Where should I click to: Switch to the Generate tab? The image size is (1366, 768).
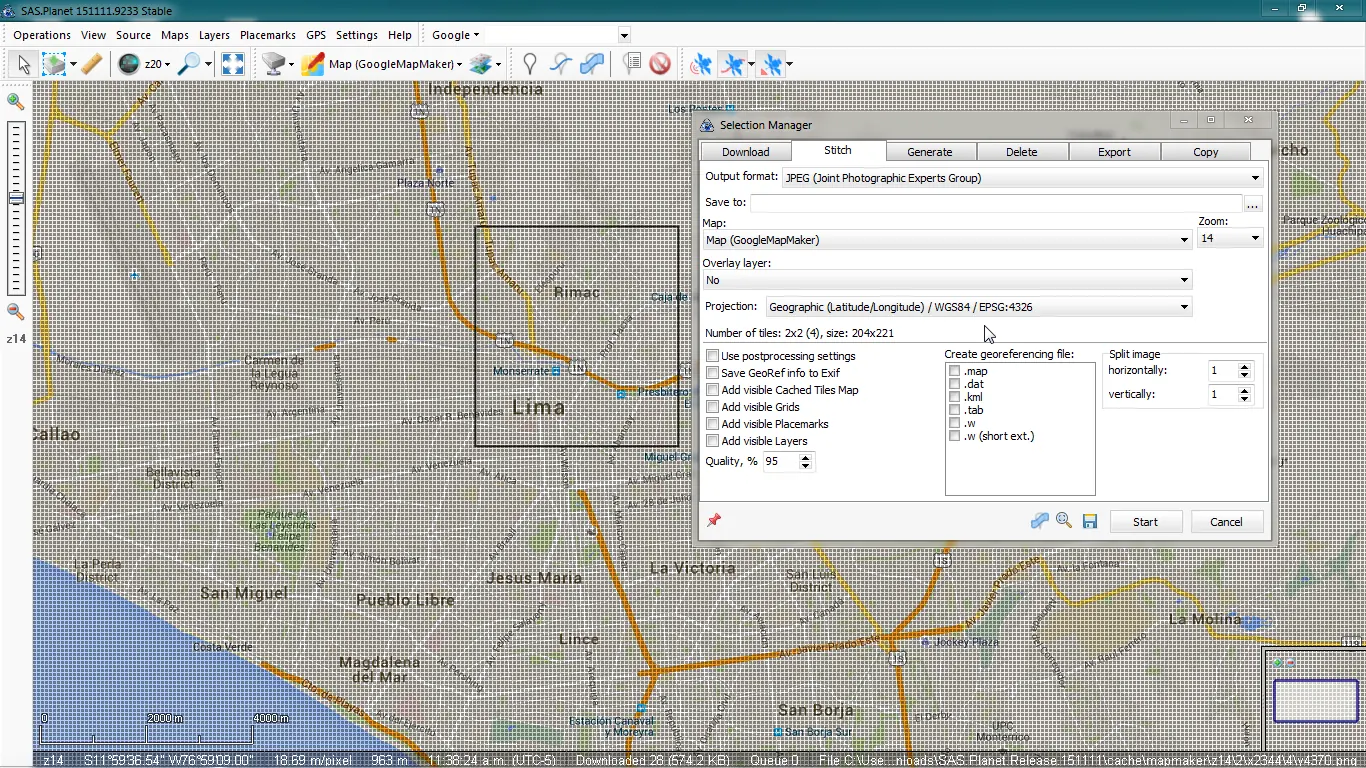[x=930, y=152]
